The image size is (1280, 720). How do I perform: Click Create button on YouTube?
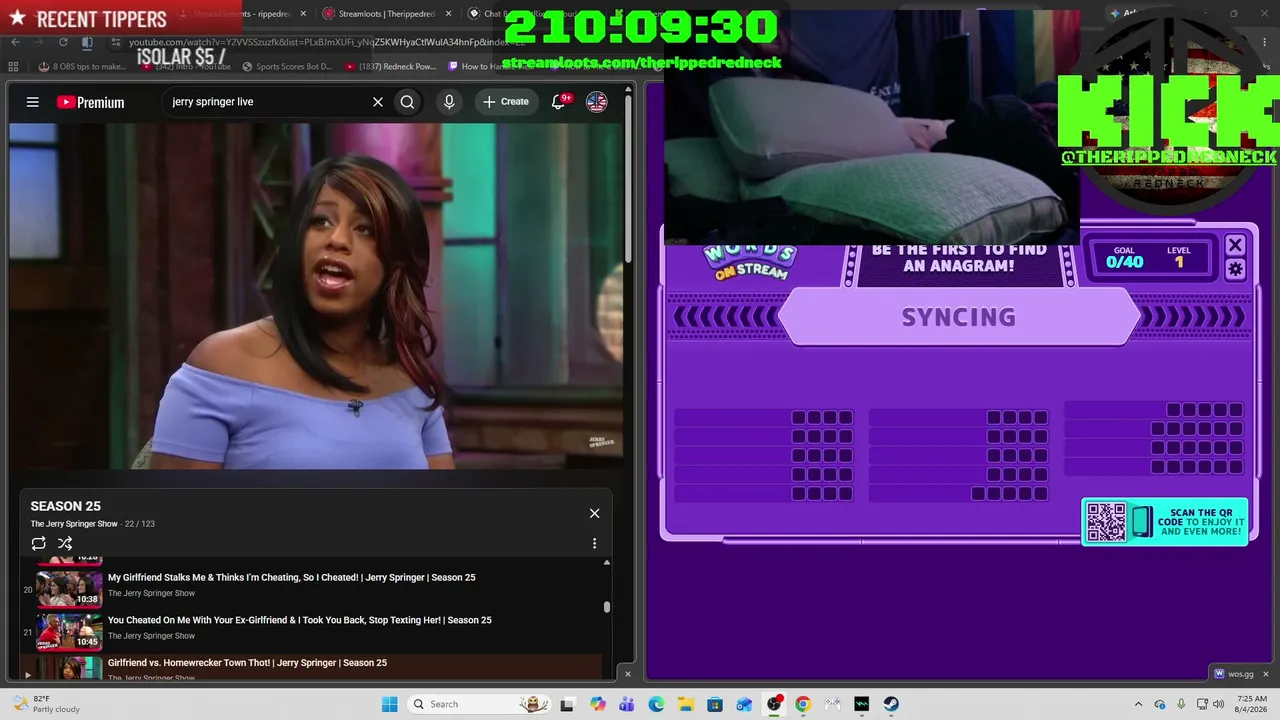point(506,102)
